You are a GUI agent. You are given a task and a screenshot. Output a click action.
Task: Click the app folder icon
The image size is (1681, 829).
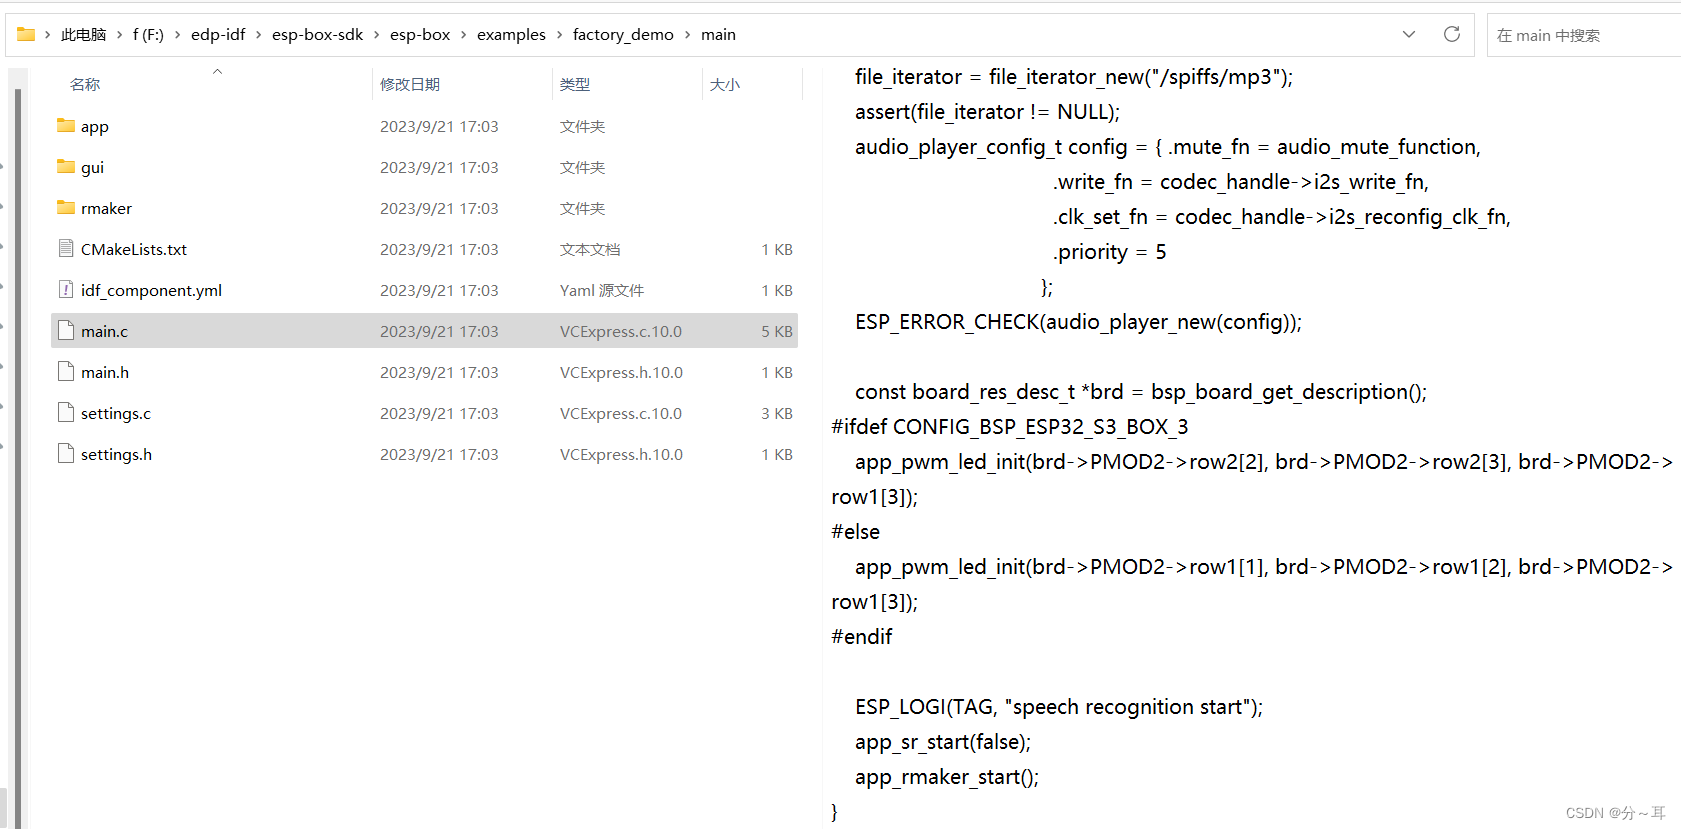tap(66, 126)
